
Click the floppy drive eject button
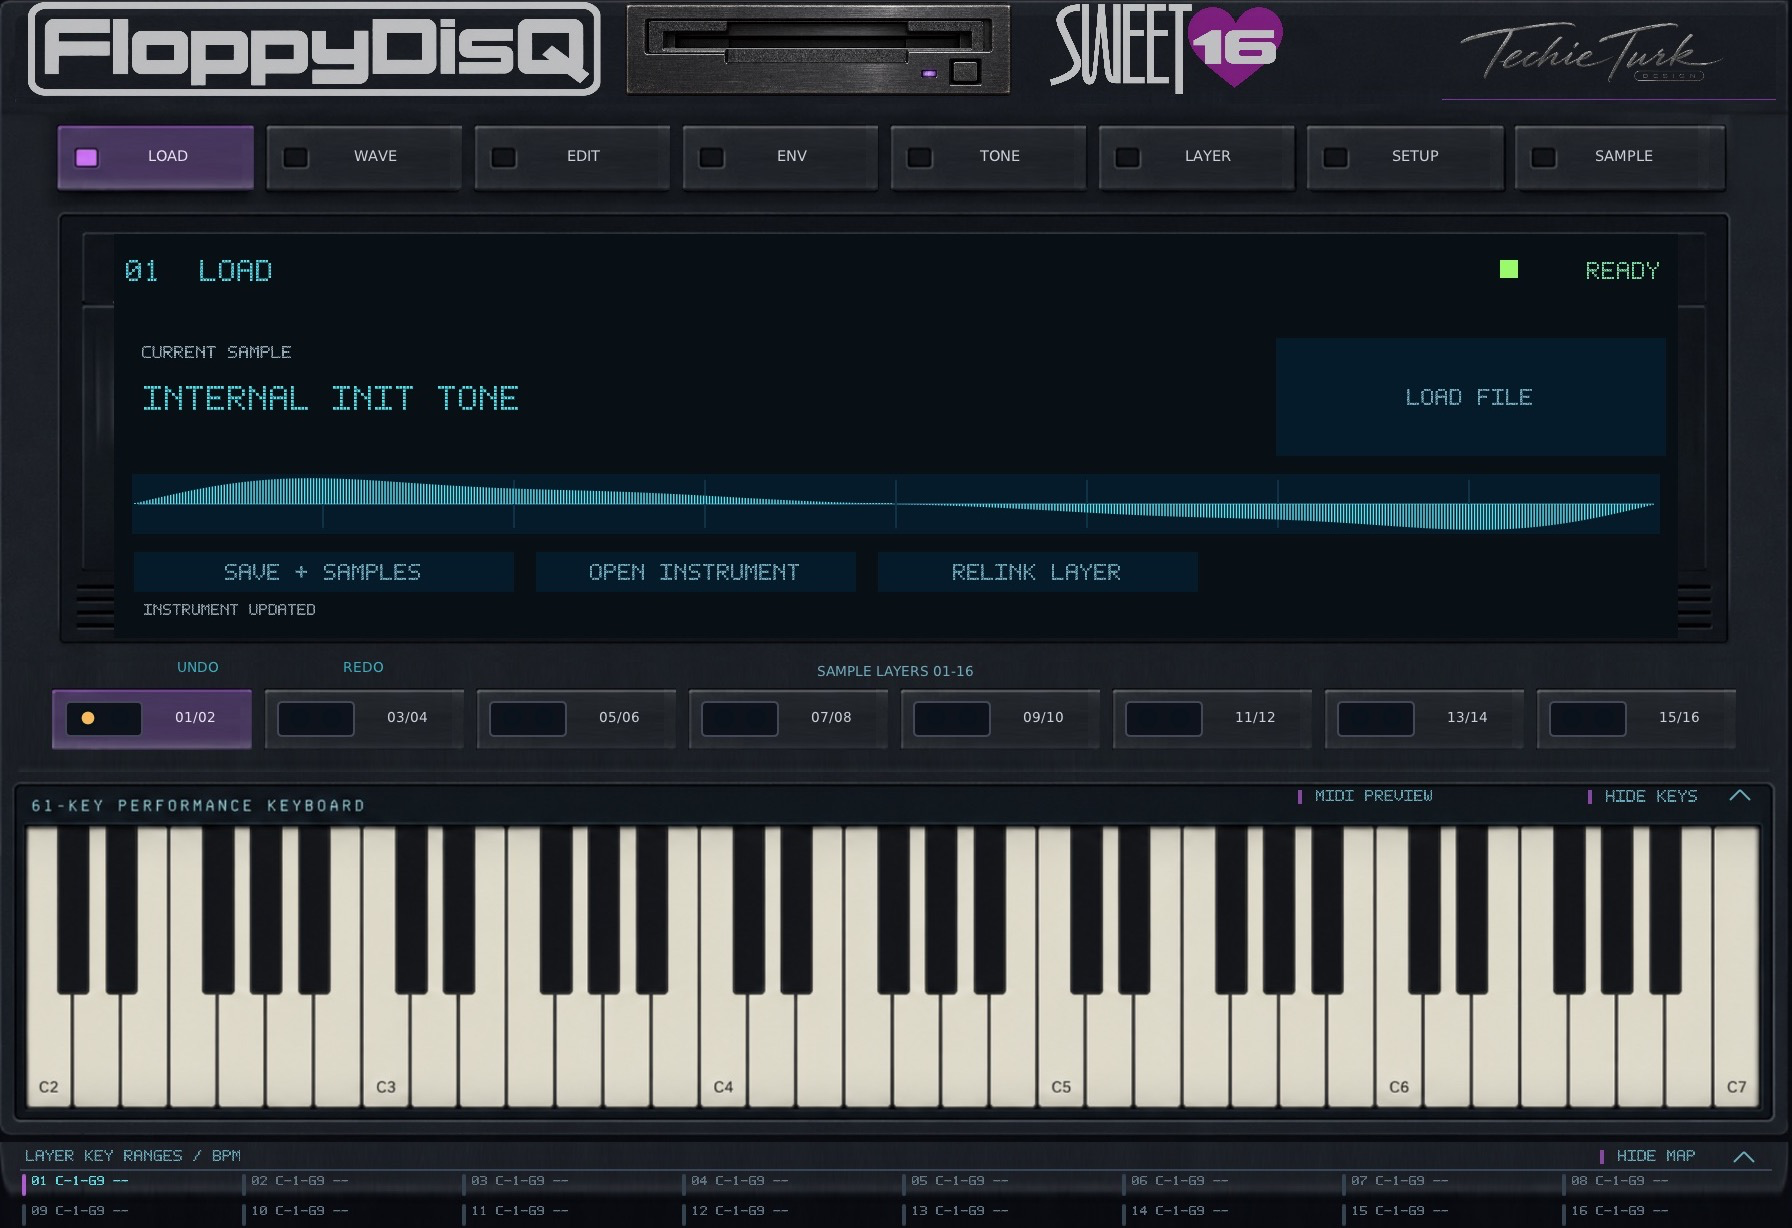pos(965,71)
